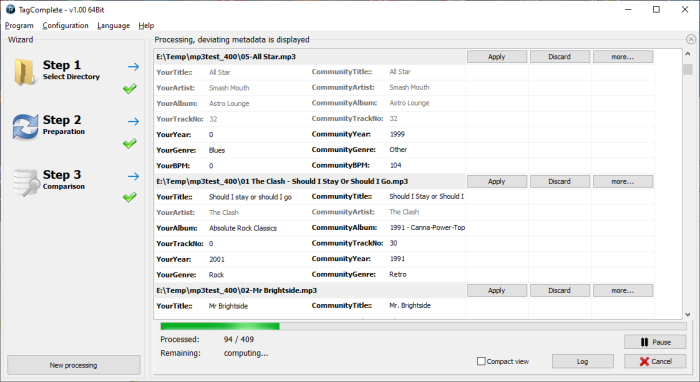Apply community metadata to All Star.mp3

coord(496,57)
